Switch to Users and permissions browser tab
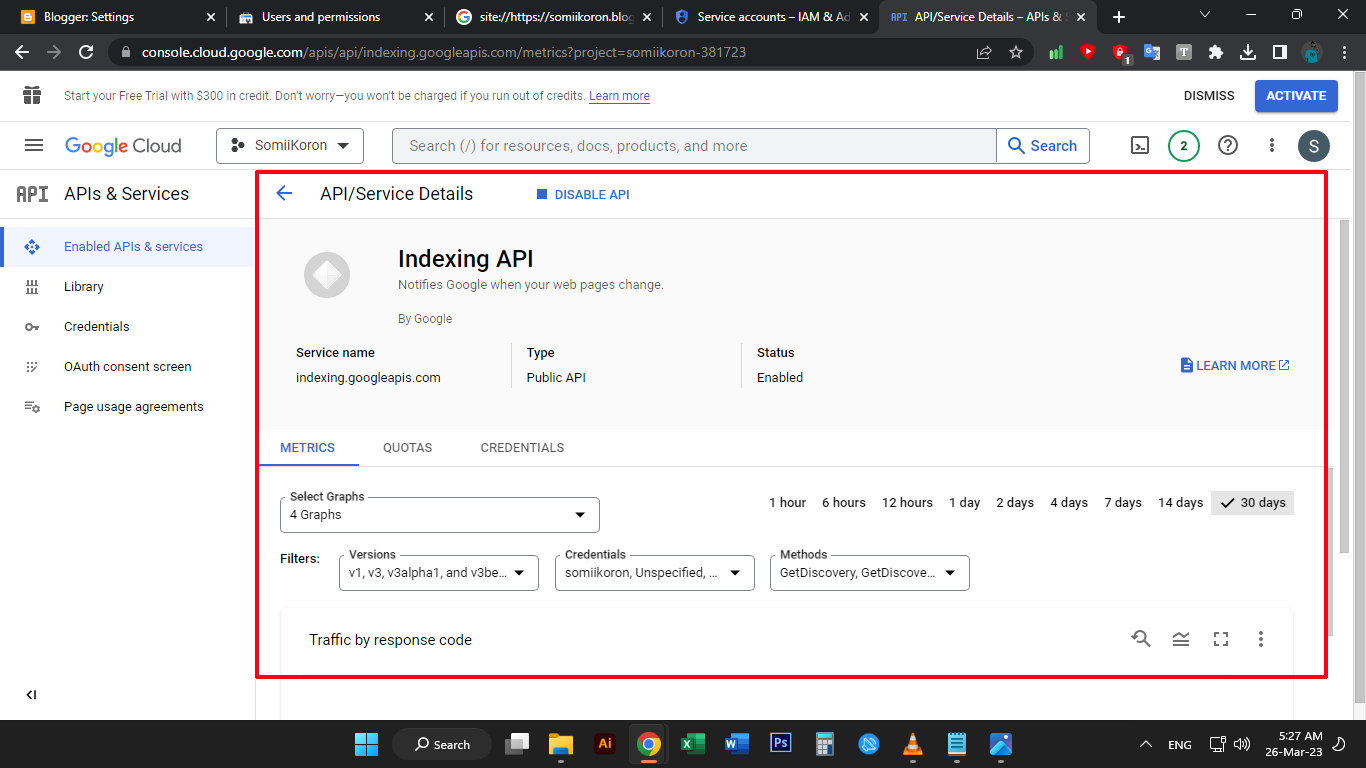1366x768 pixels. click(335, 17)
